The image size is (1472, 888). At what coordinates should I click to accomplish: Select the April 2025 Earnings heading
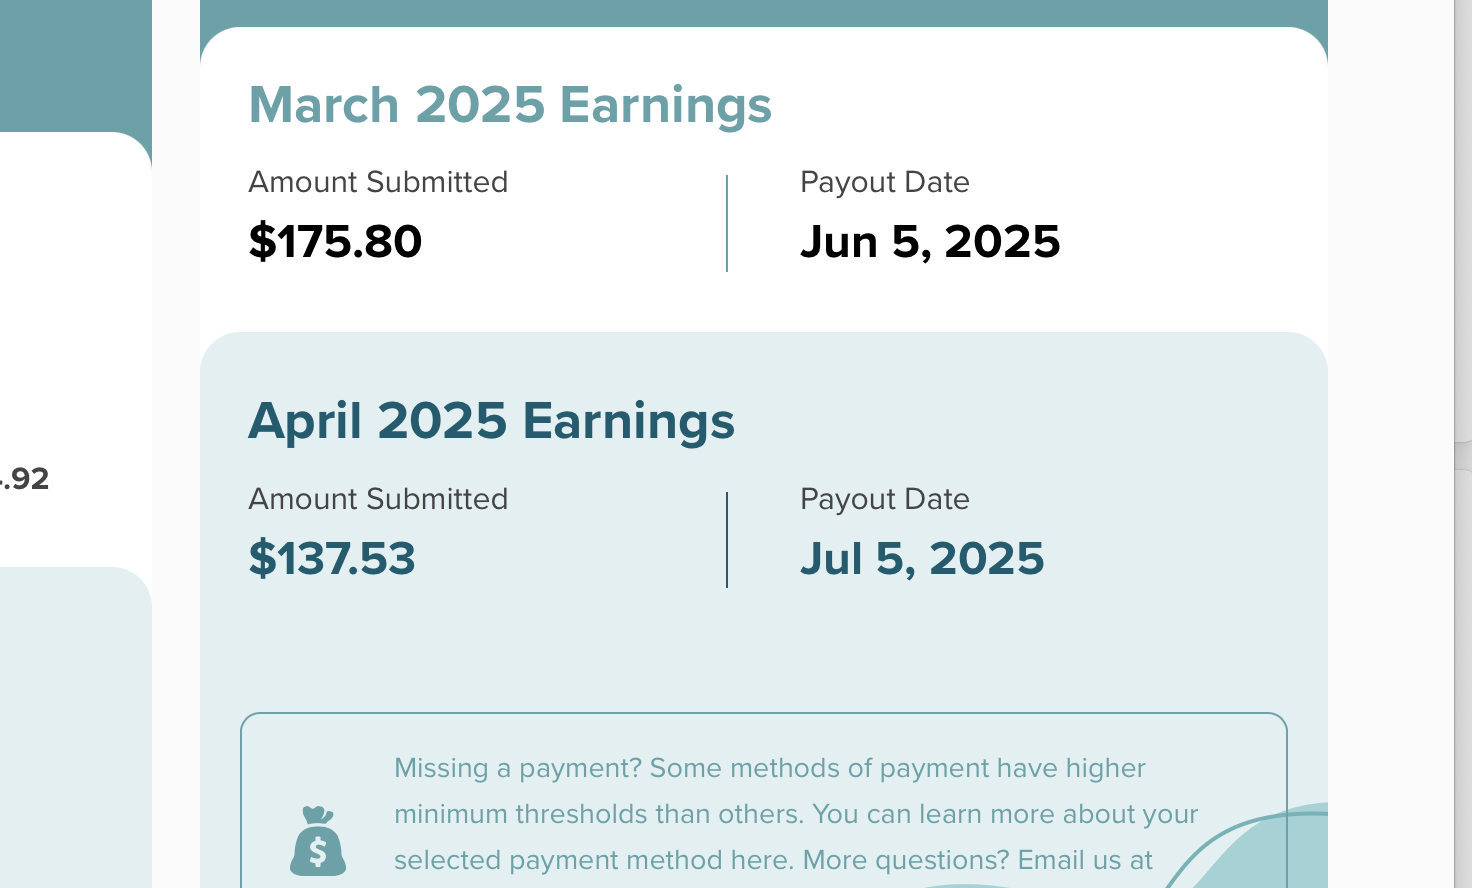491,421
